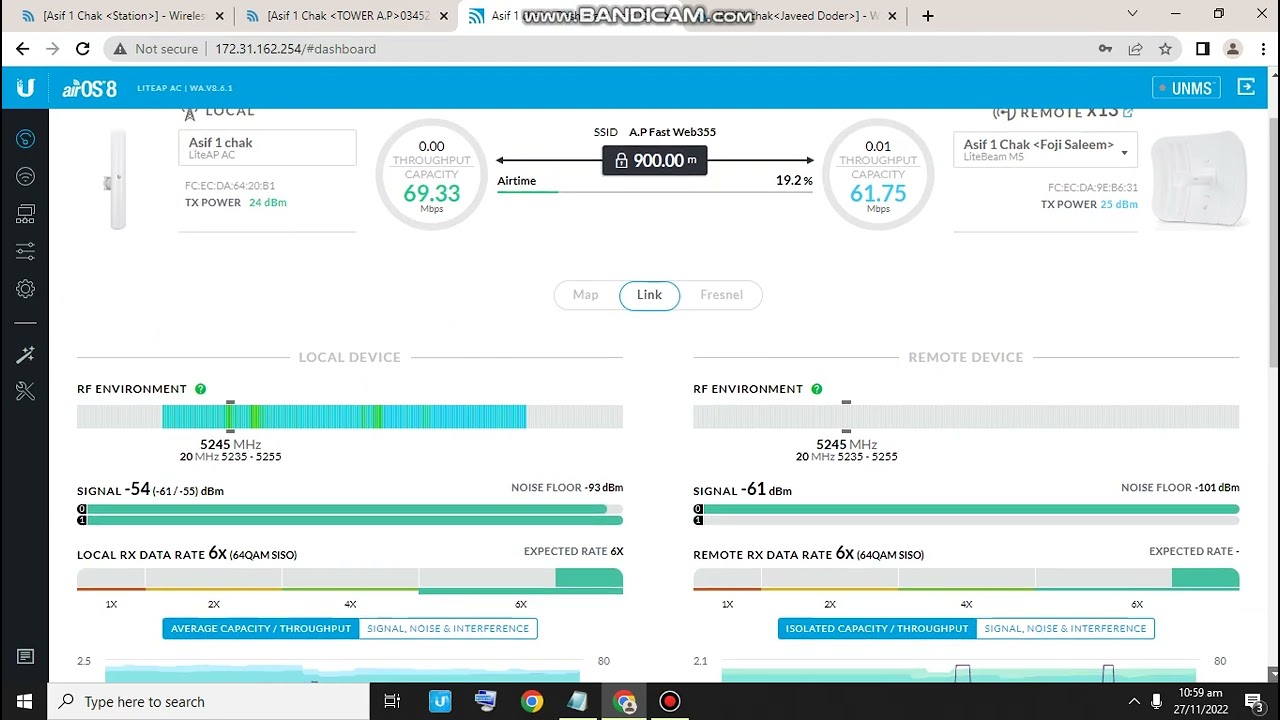1280x720 pixels.
Task: Select Isolated Capacity / Throughput for remote device
Action: coord(877,629)
